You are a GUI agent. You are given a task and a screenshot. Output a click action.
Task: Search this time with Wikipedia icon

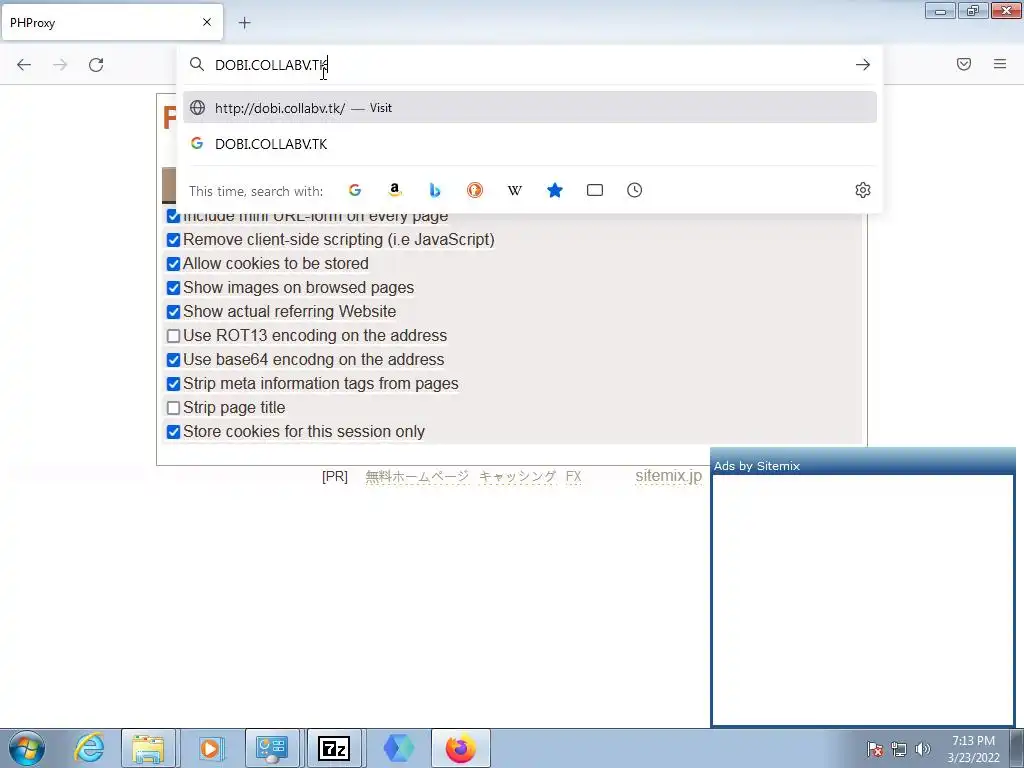(x=515, y=190)
